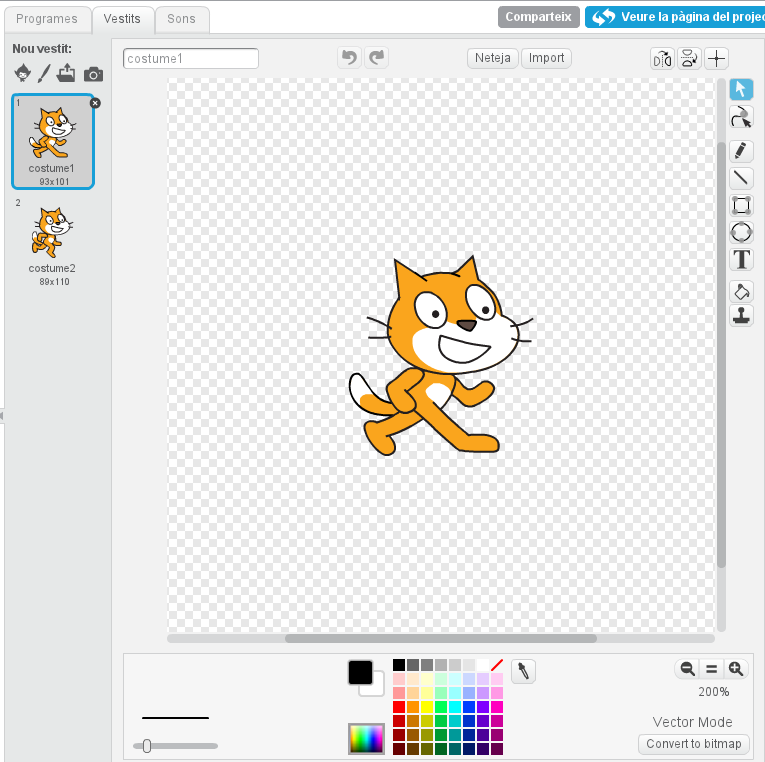
Task: Reset canvas zoom to 100%
Action: pyautogui.click(x=711, y=669)
